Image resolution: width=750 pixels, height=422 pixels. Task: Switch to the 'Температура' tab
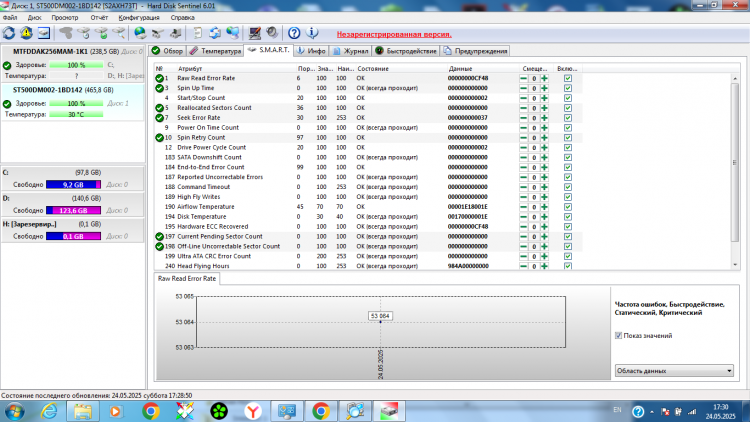[x=215, y=51]
